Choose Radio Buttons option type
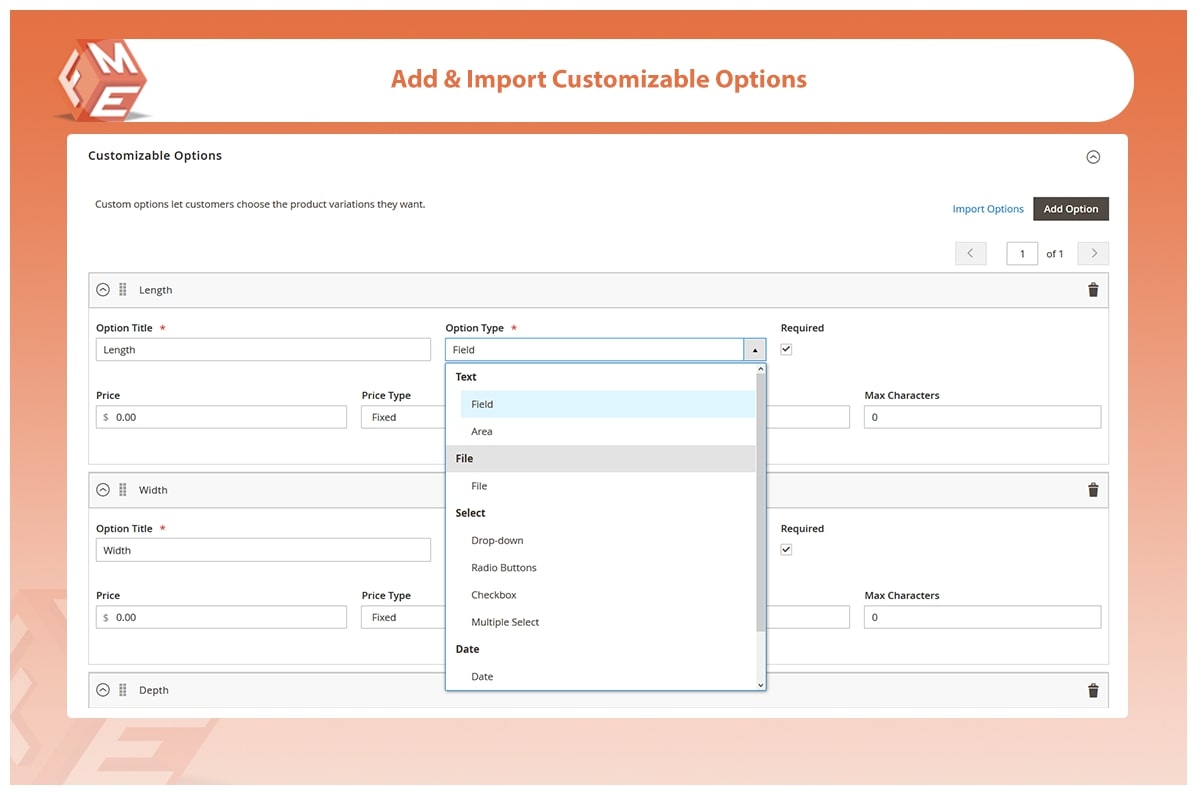The image size is (1197, 795). point(504,568)
